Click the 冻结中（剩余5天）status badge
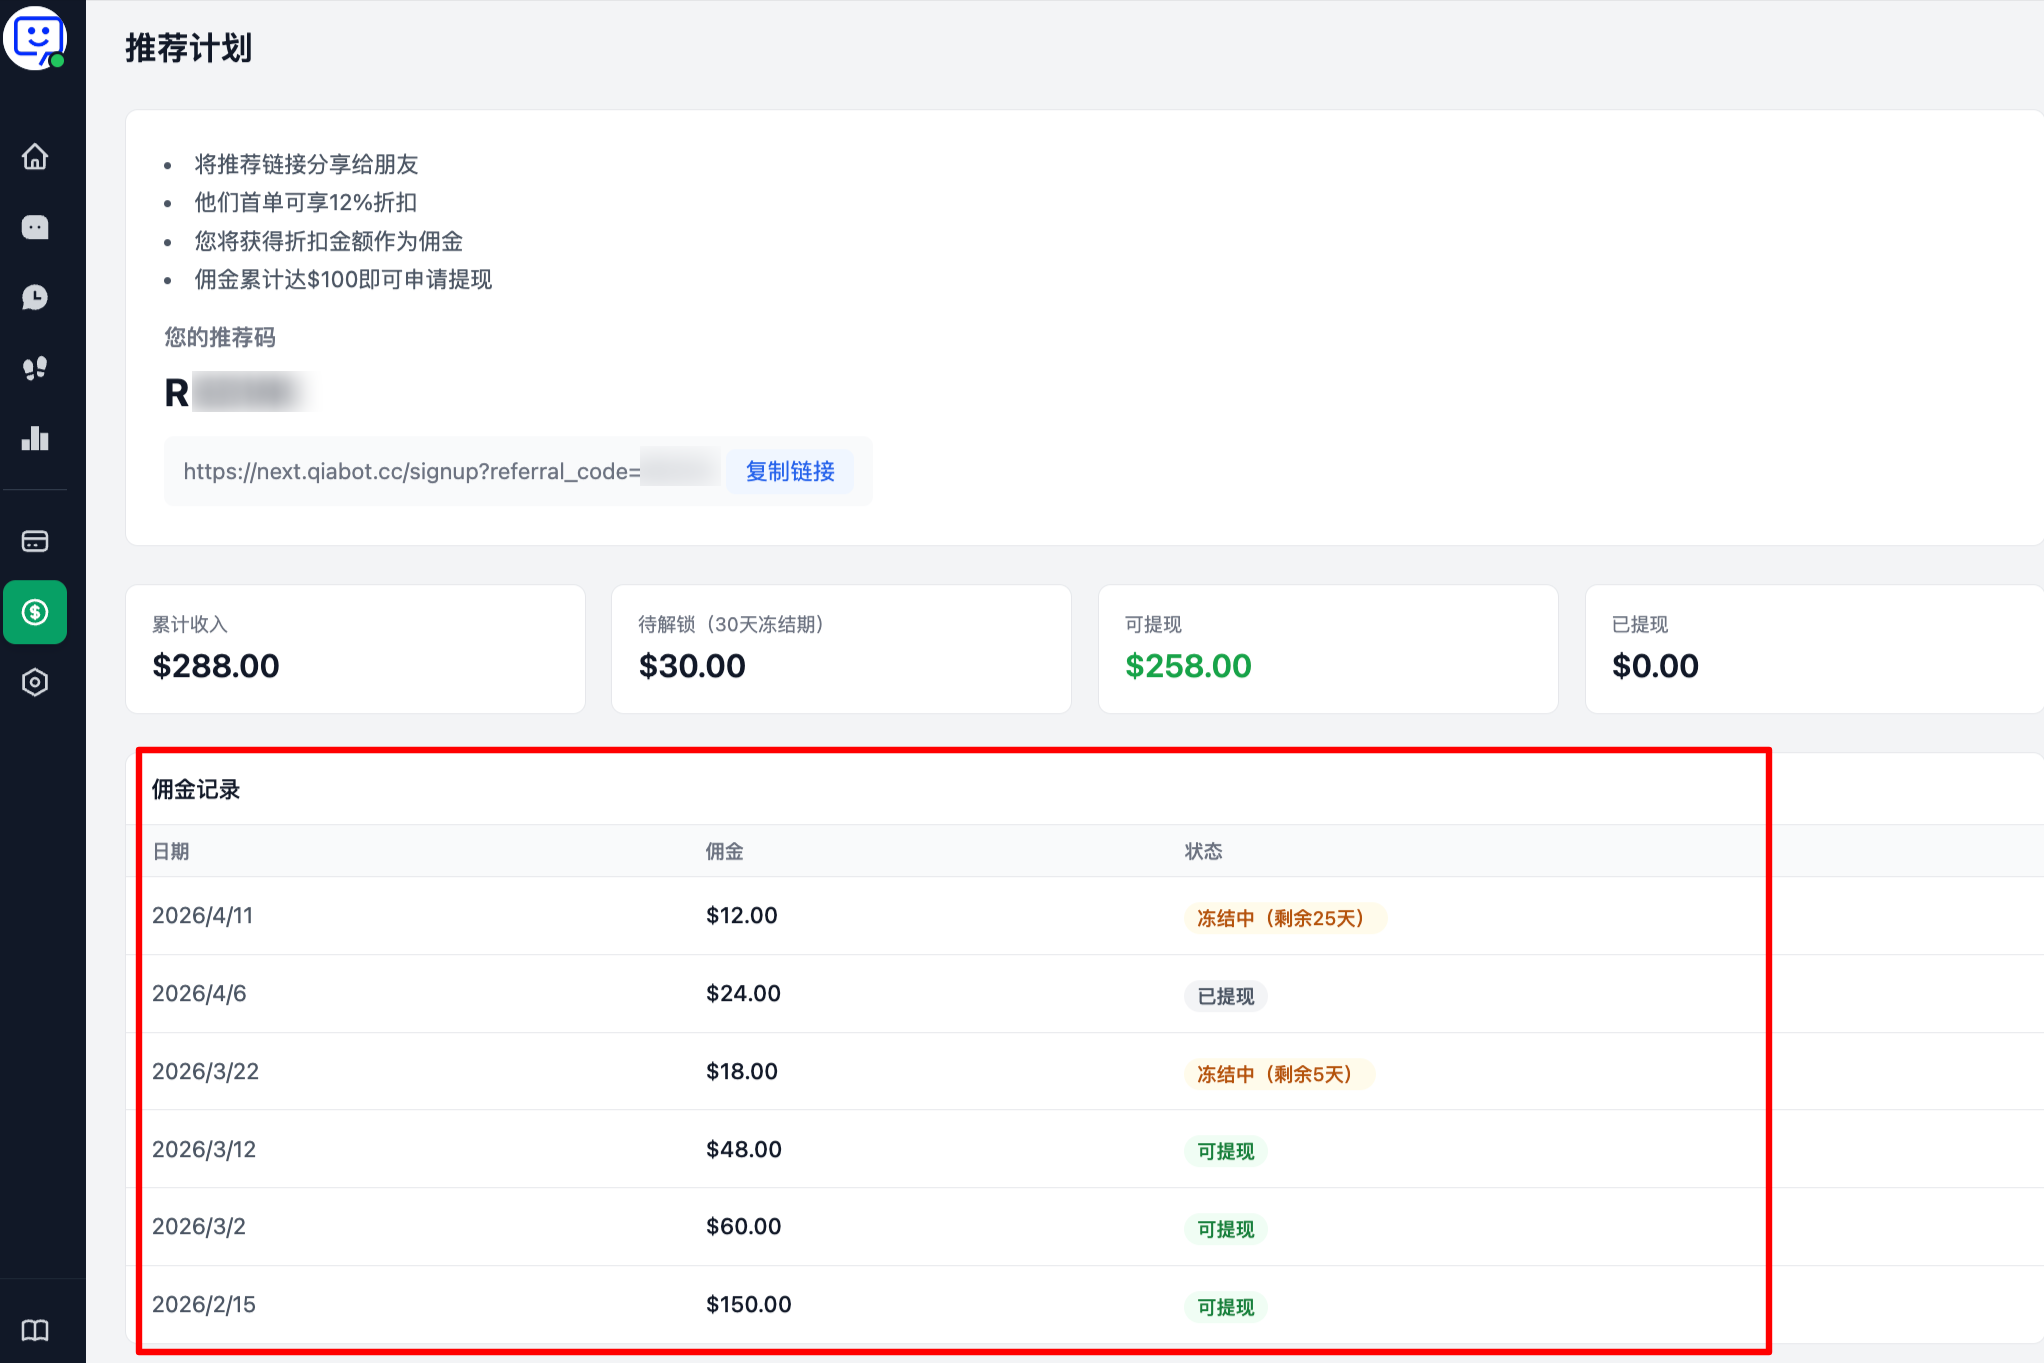 (x=1279, y=1074)
